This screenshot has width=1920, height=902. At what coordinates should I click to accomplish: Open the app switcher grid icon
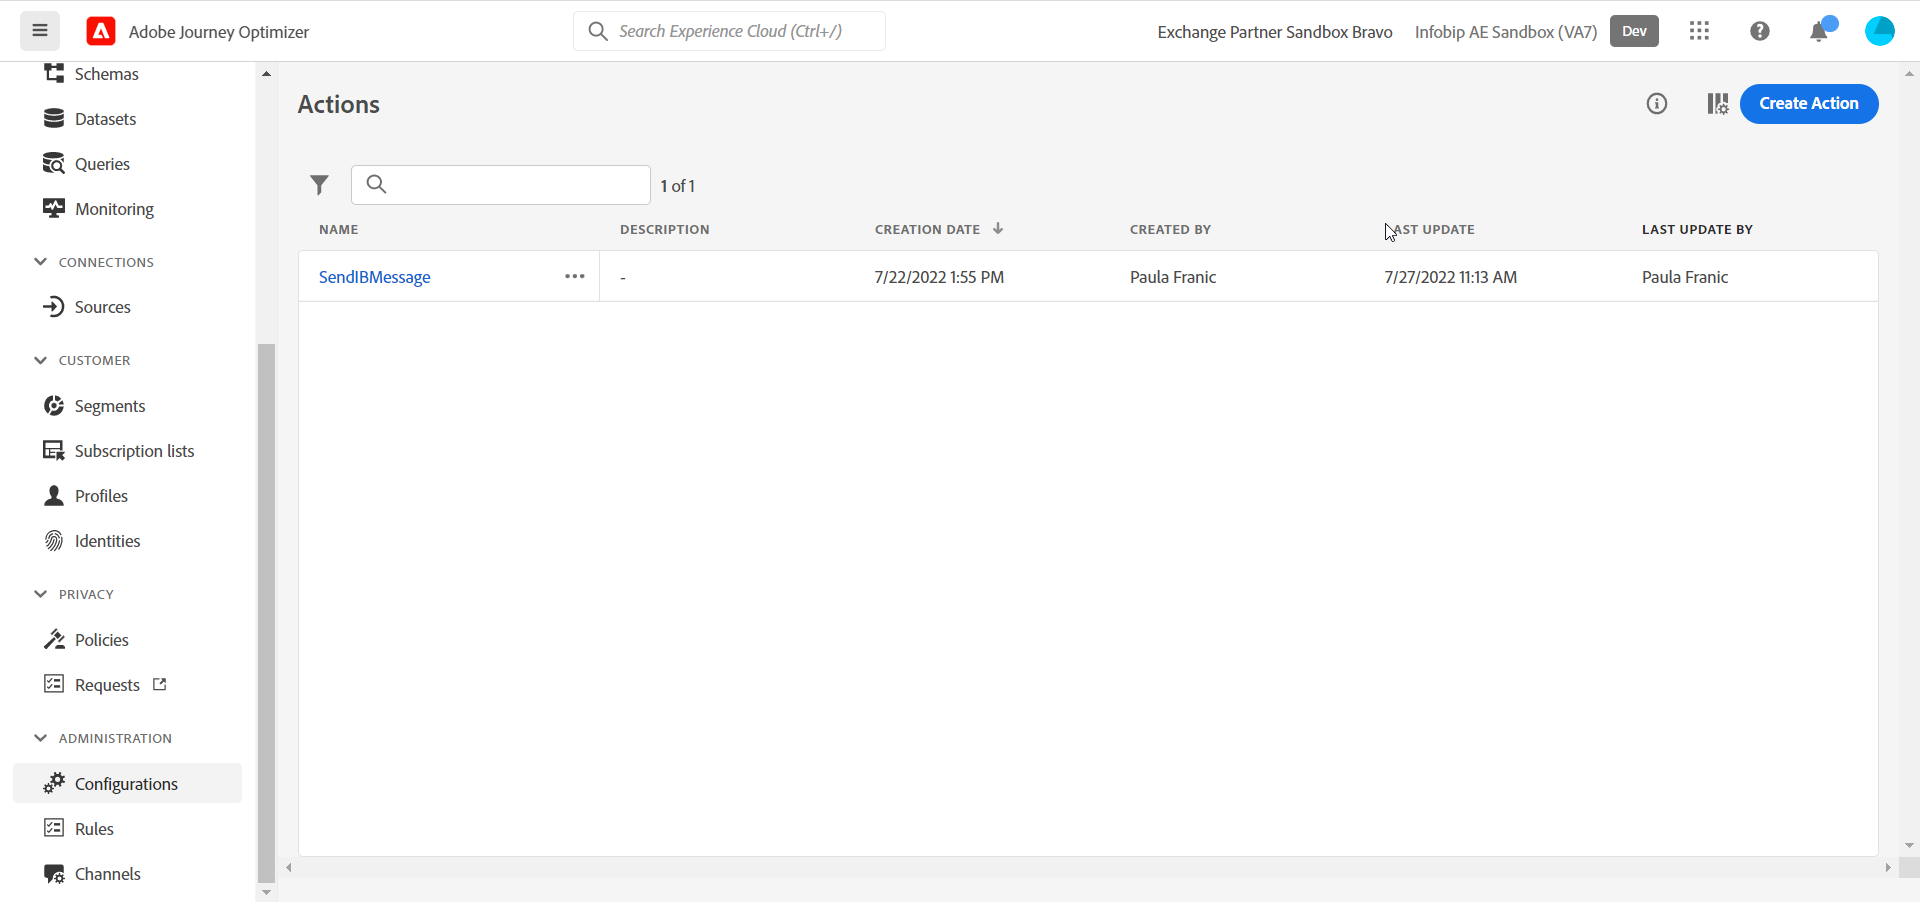[1699, 31]
